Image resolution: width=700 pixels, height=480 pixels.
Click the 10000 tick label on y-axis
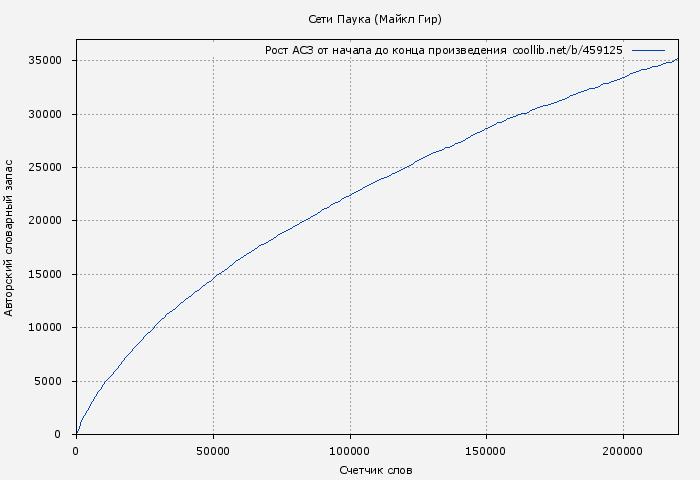point(47,328)
